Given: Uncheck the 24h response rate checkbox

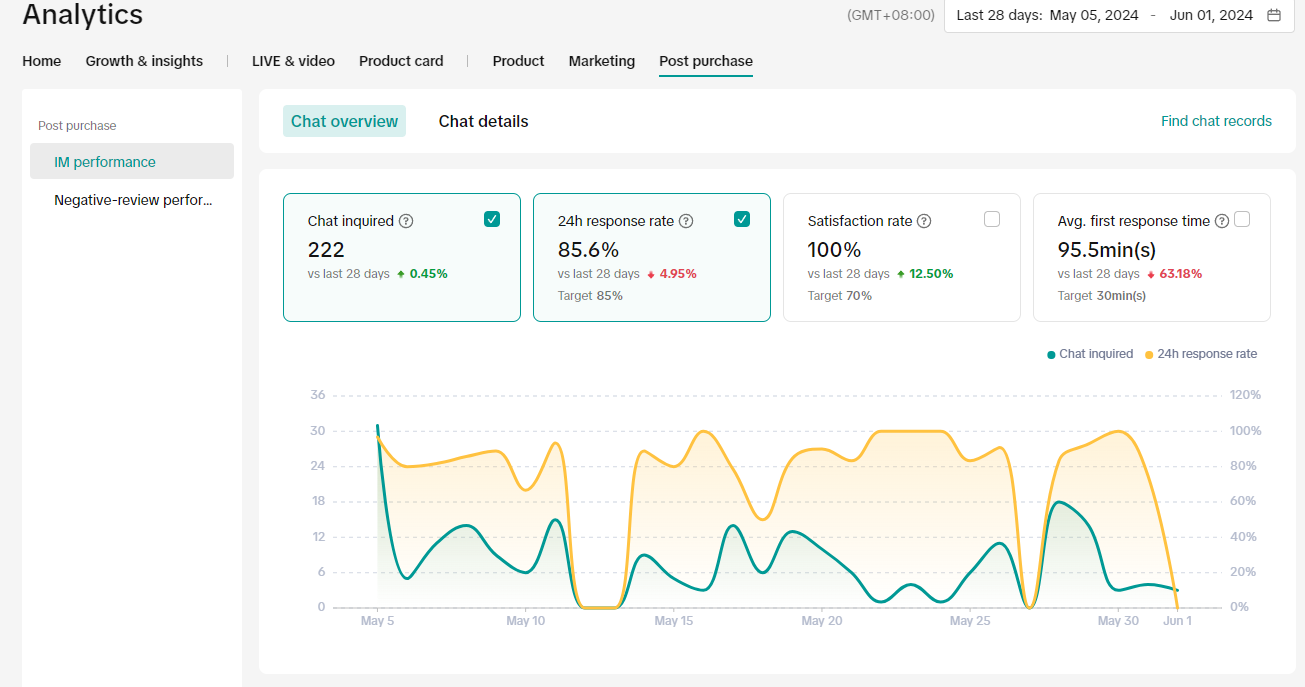Looking at the screenshot, I should tap(742, 220).
